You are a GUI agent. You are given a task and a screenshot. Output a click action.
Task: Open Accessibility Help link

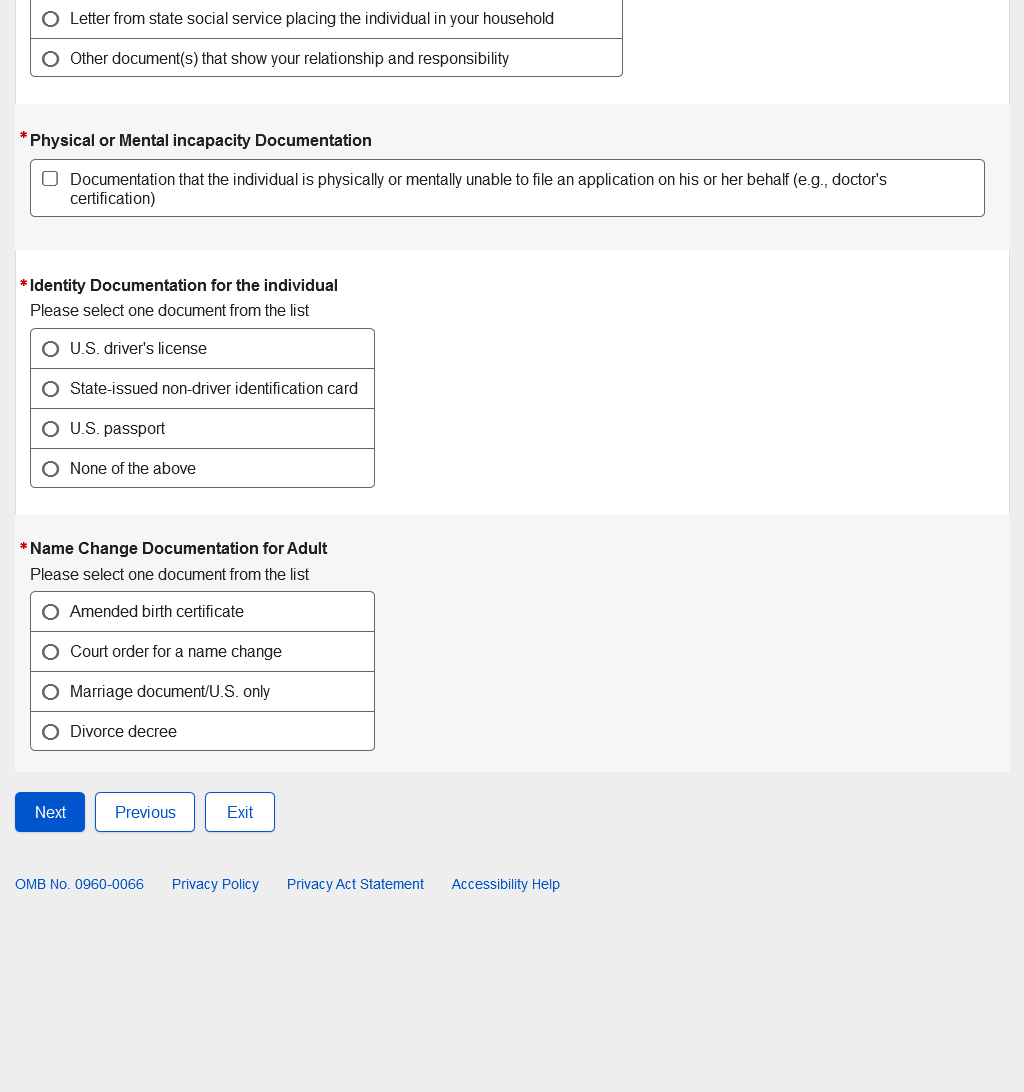[505, 884]
